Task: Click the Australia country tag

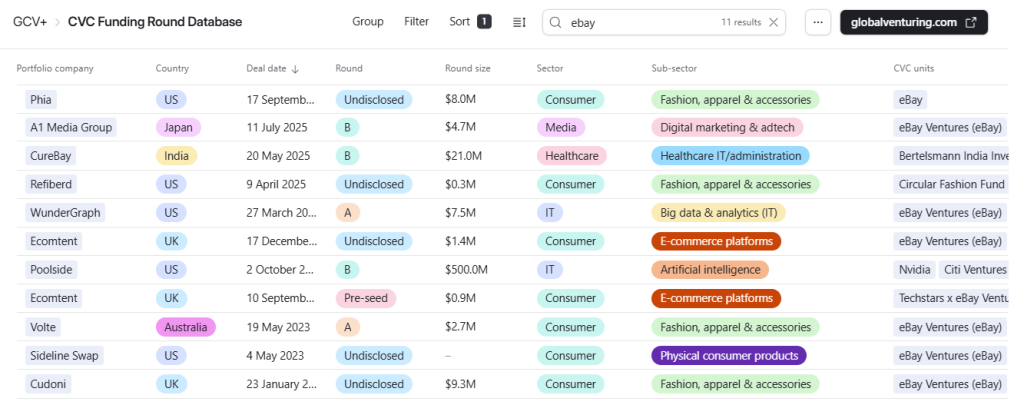Action: (x=185, y=327)
